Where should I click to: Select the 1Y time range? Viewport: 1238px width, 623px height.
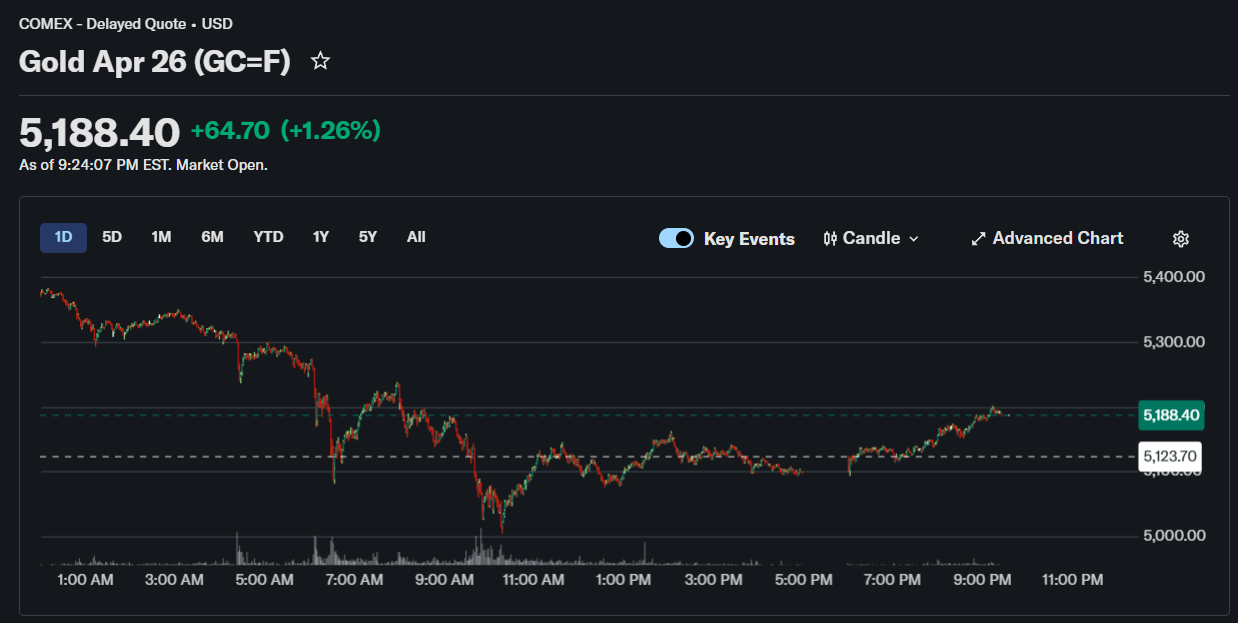[x=320, y=237]
